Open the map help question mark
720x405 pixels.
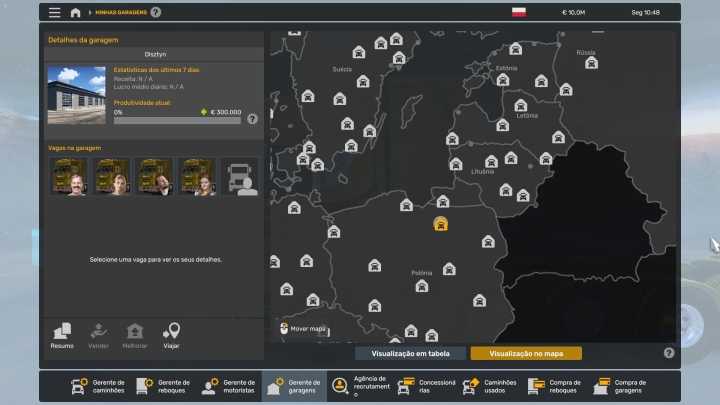point(669,353)
